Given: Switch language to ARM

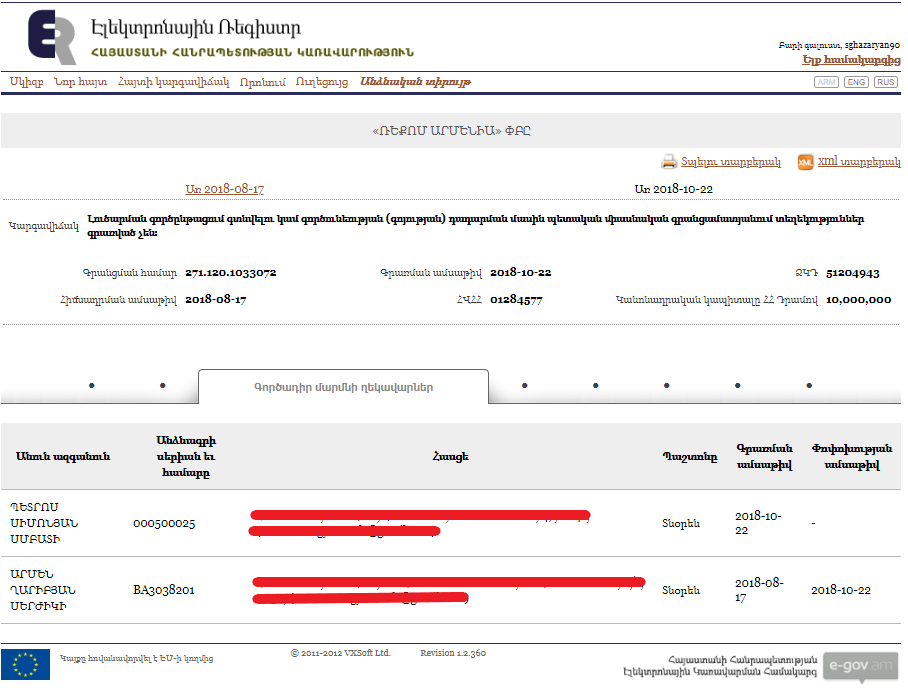Looking at the screenshot, I should pos(826,82).
